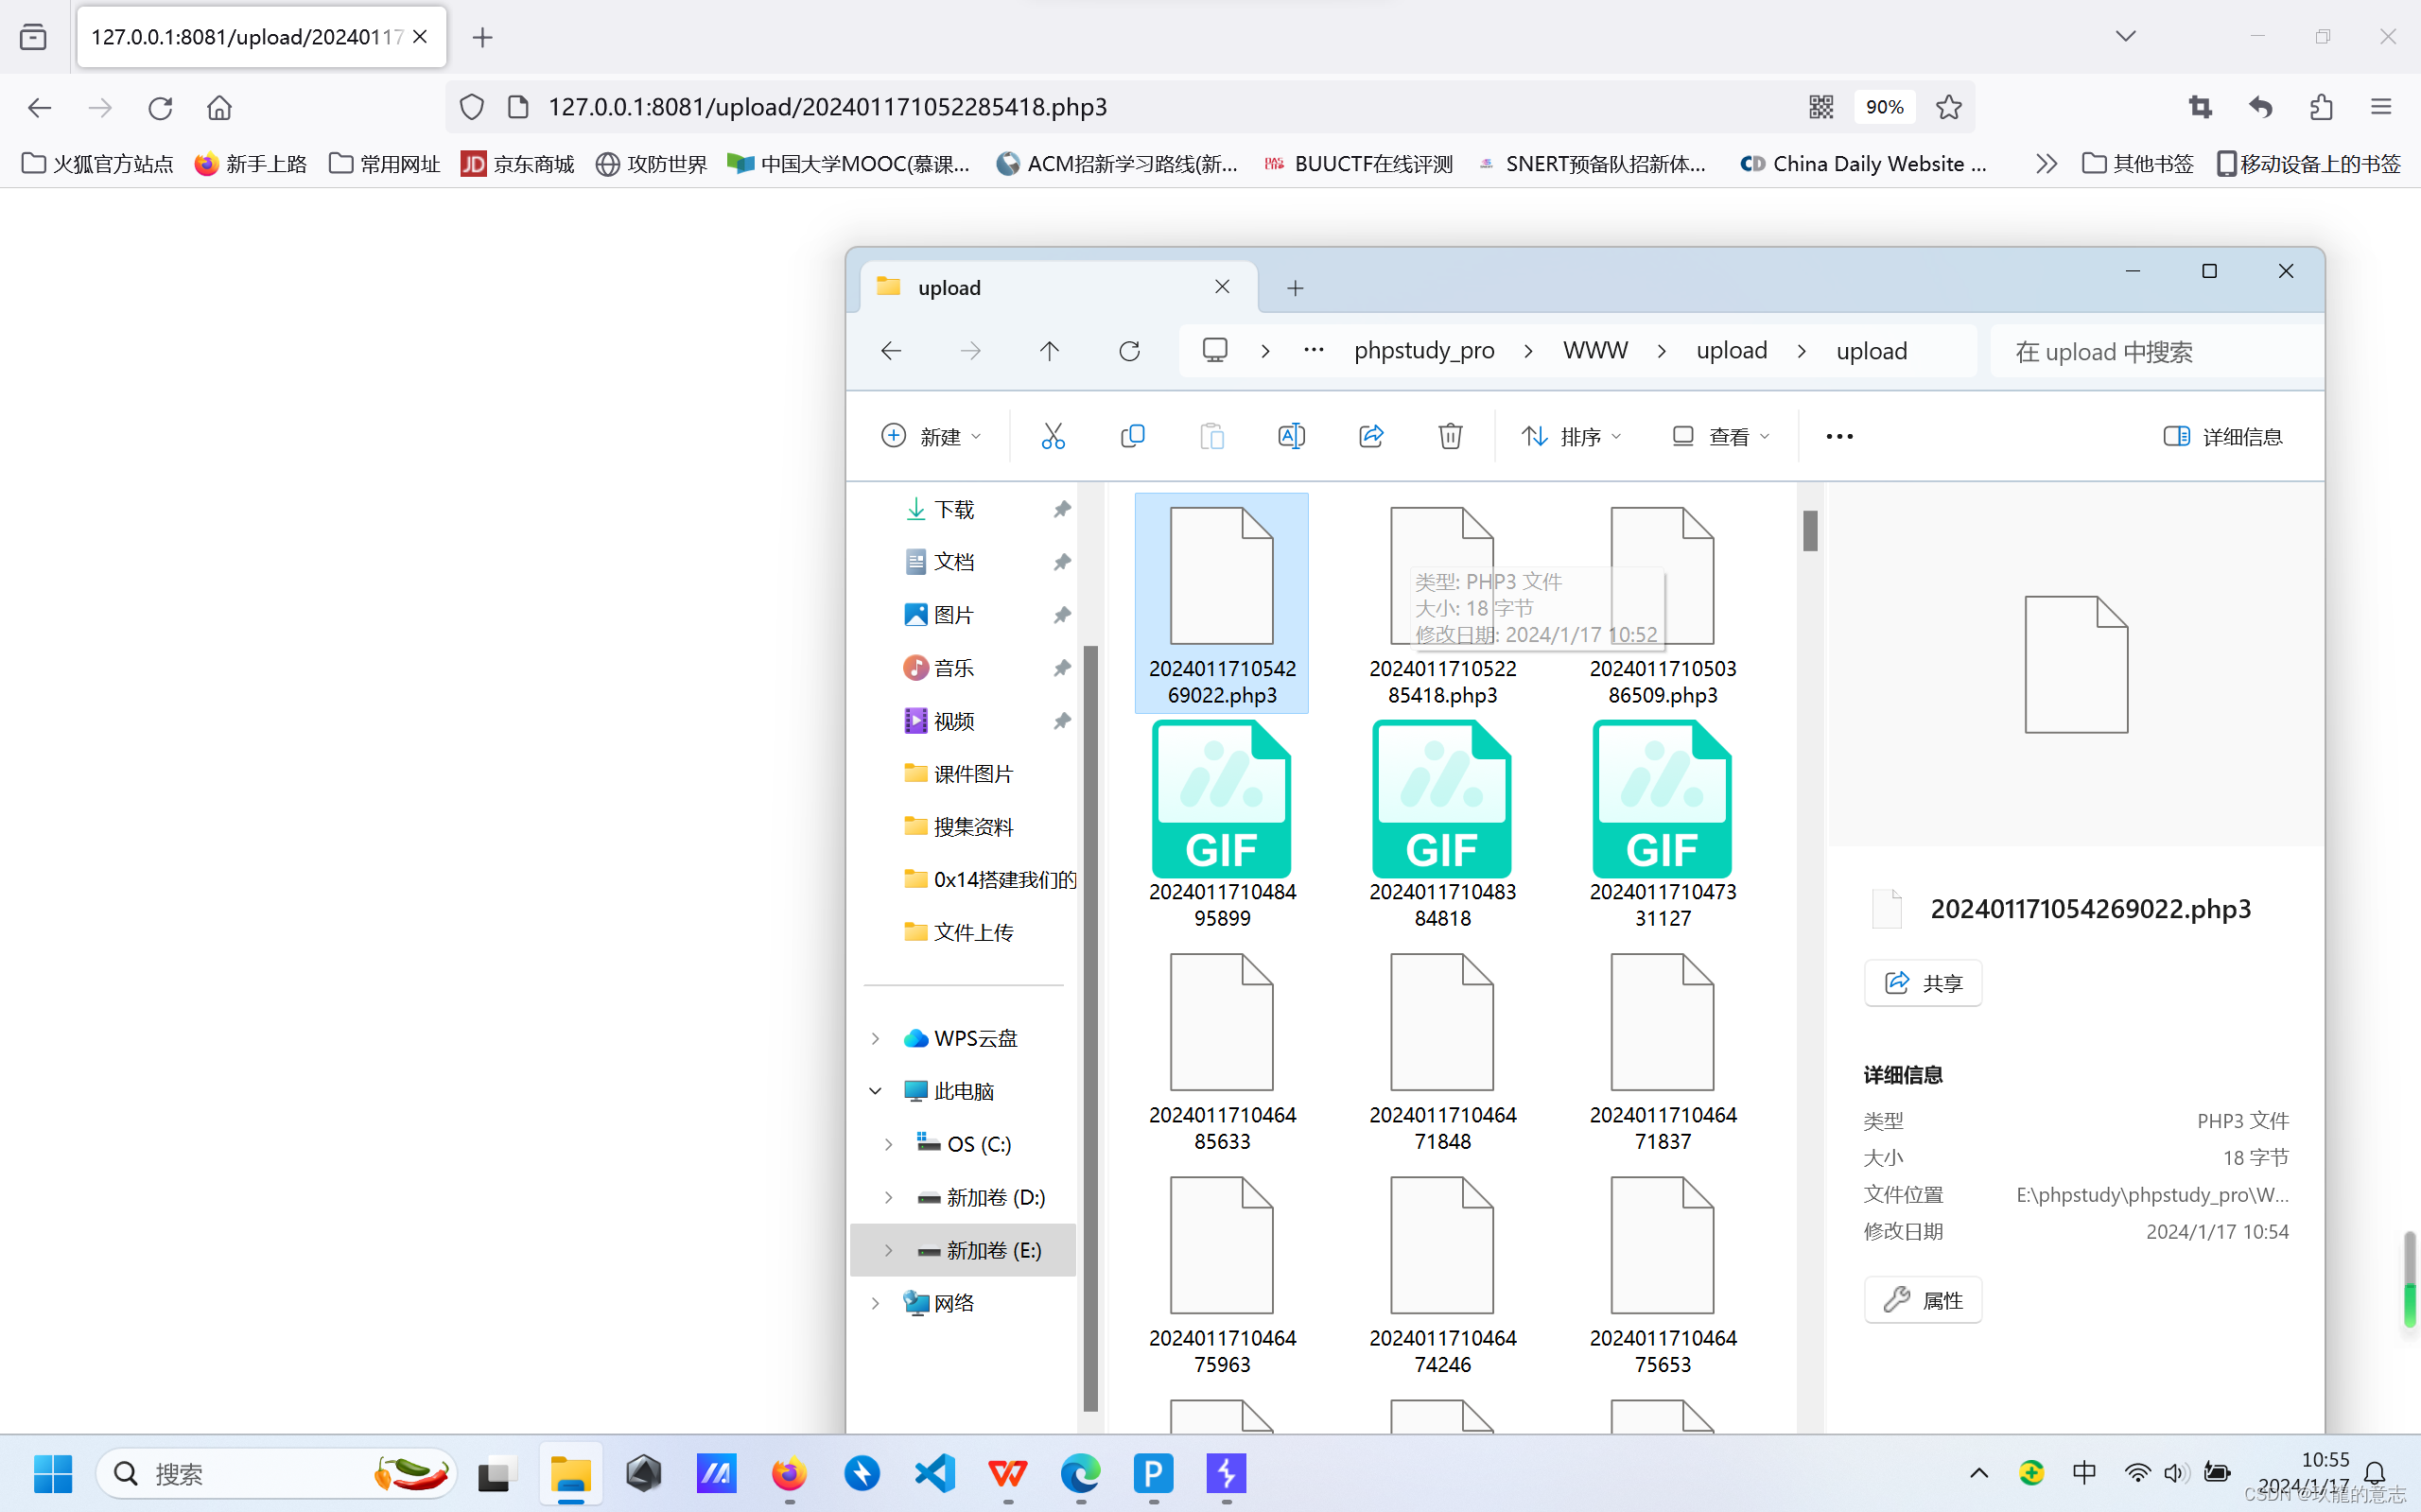This screenshot has height=1512, width=2421.
Task: Select GIF file 2024011710484 95899
Action: pyautogui.click(x=1222, y=826)
